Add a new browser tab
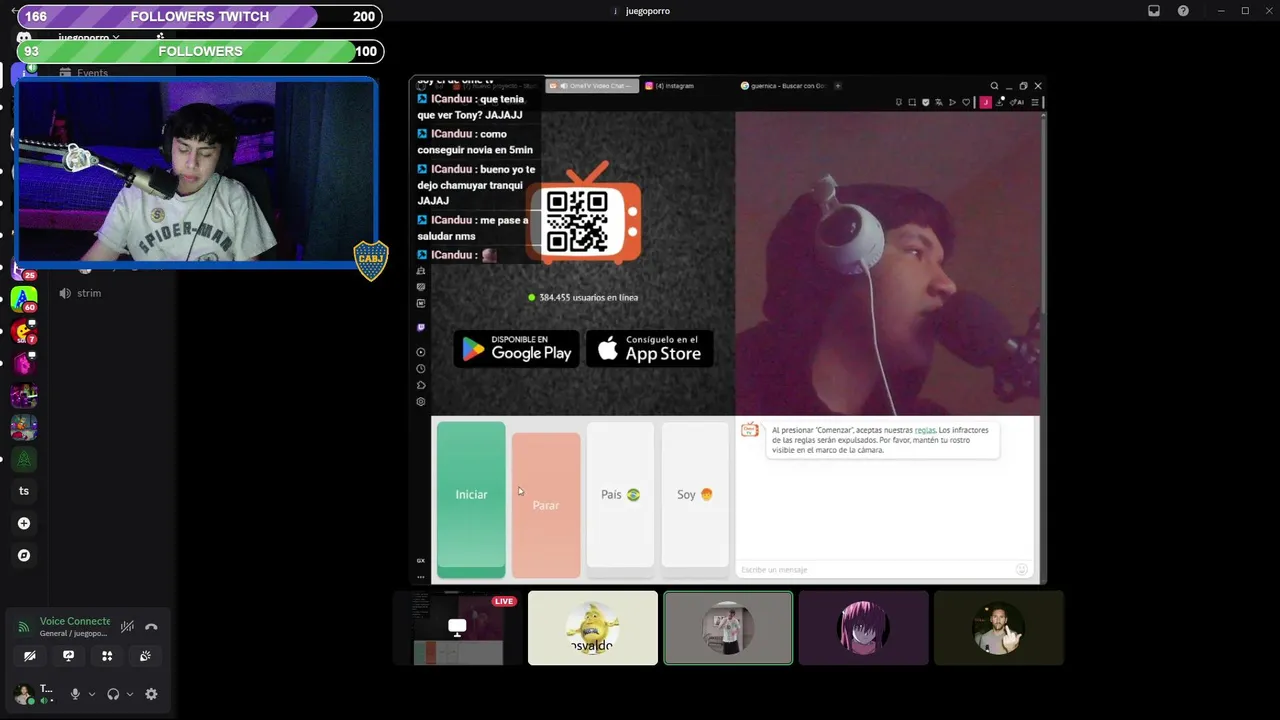The height and width of the screenshot is (720, 1280). point(838,86)
